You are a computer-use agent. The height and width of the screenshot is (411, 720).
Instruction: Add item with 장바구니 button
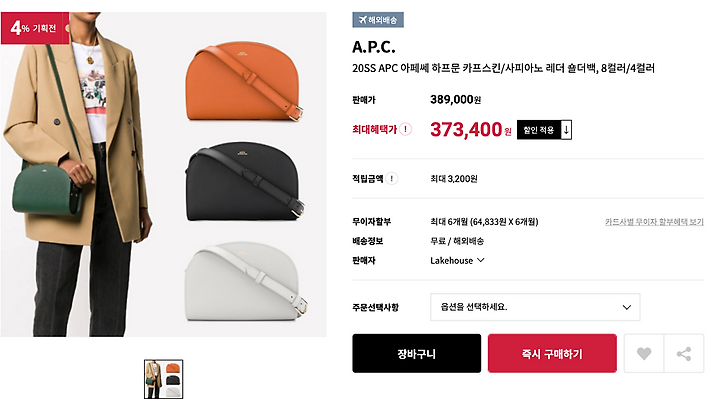point(416,353)
